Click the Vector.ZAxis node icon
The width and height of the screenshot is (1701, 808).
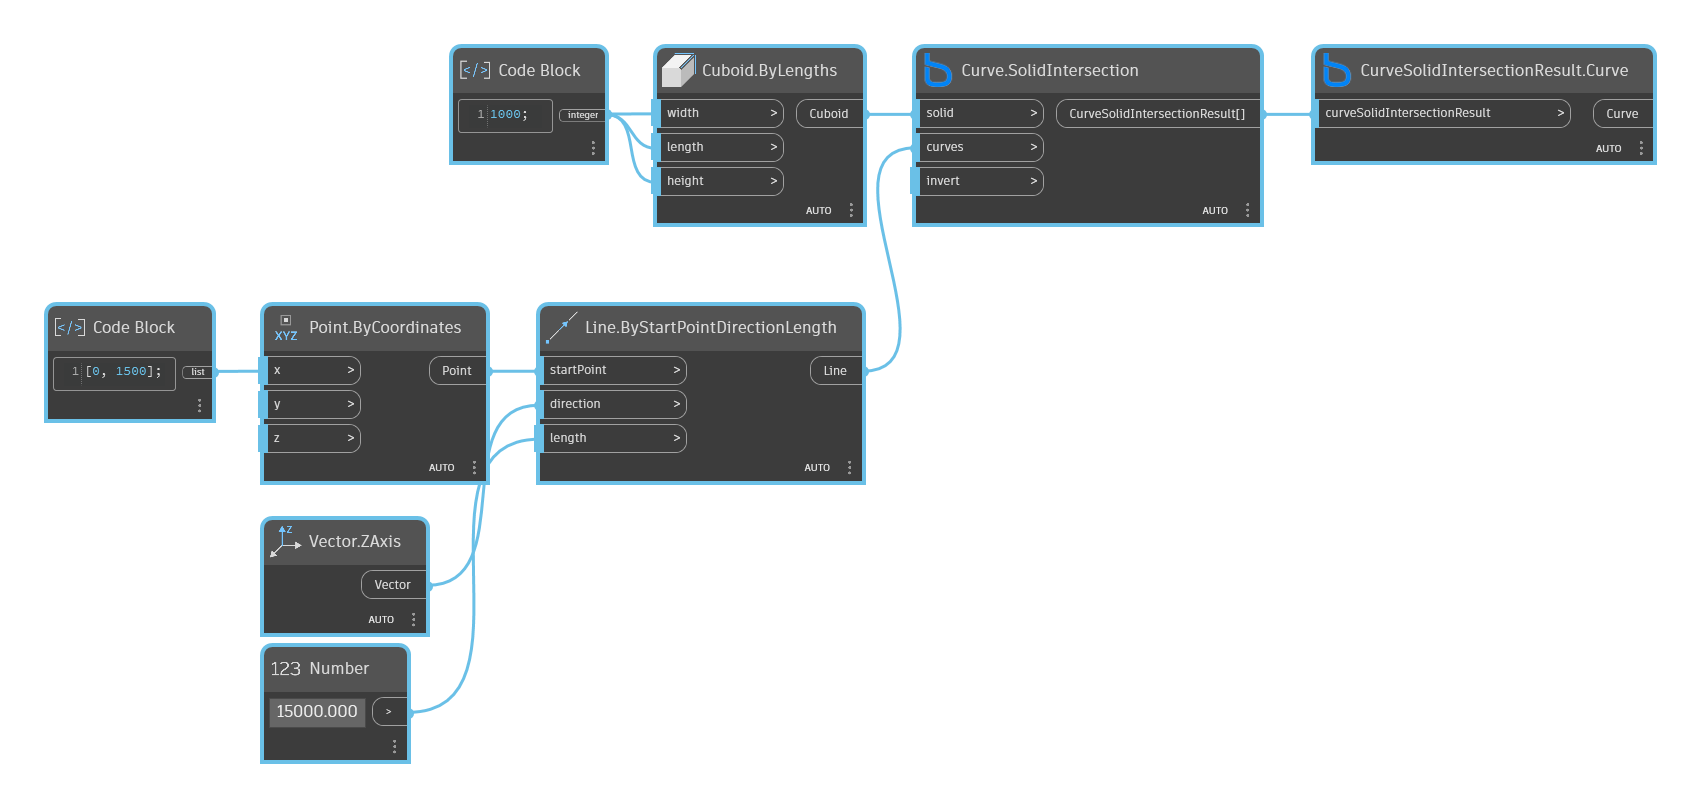click(286, 541)
